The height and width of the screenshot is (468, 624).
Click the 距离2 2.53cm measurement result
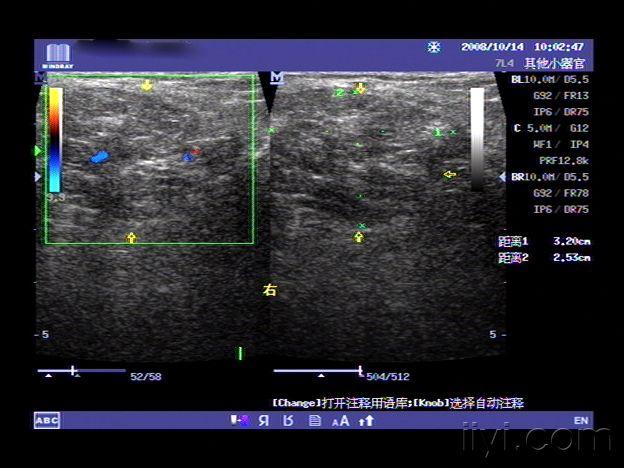pyautogui.click(x=544, y=257)
